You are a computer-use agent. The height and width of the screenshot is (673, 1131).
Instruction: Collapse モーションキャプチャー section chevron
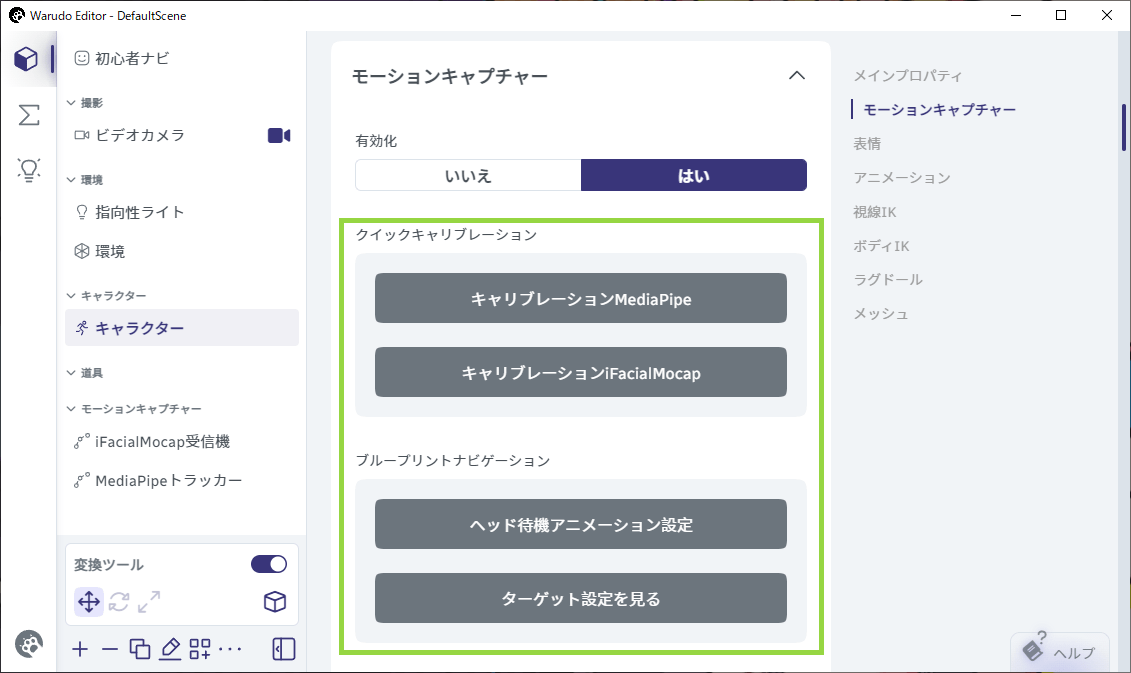pyautogui.click(x=797, y=76)
